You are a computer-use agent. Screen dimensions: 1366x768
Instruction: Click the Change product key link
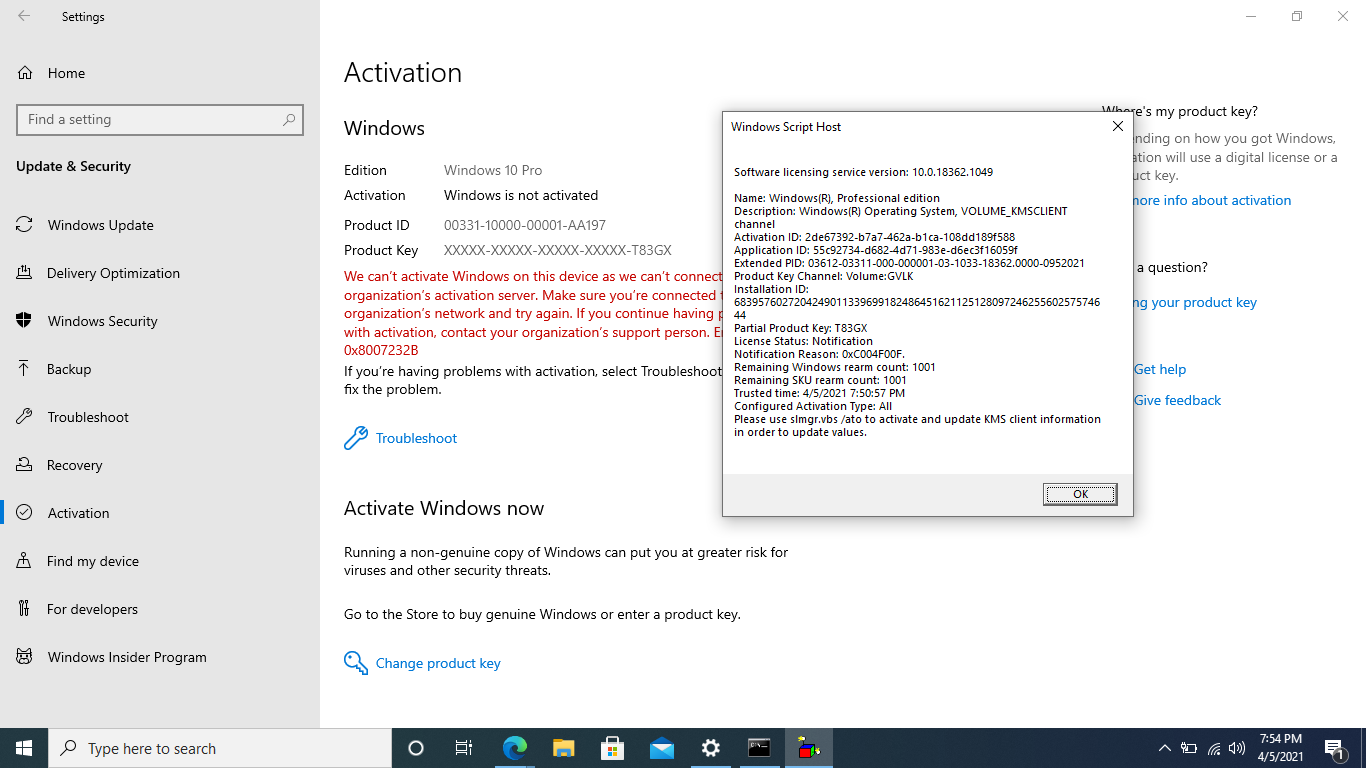point(438,663)
